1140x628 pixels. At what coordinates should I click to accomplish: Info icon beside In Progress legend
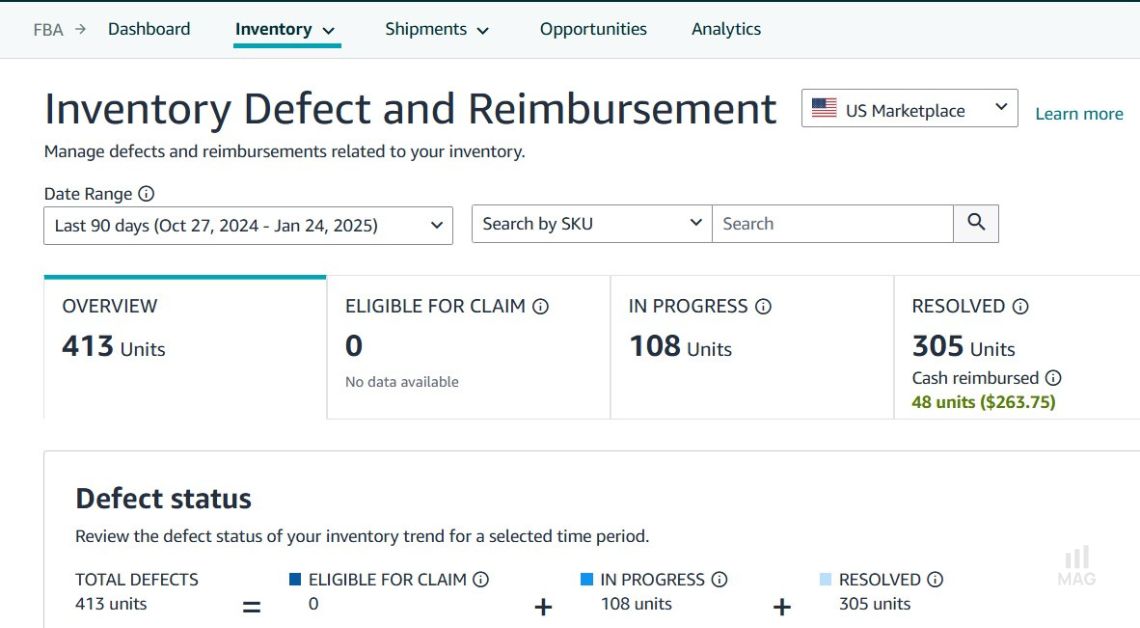(x=719, y=579)
